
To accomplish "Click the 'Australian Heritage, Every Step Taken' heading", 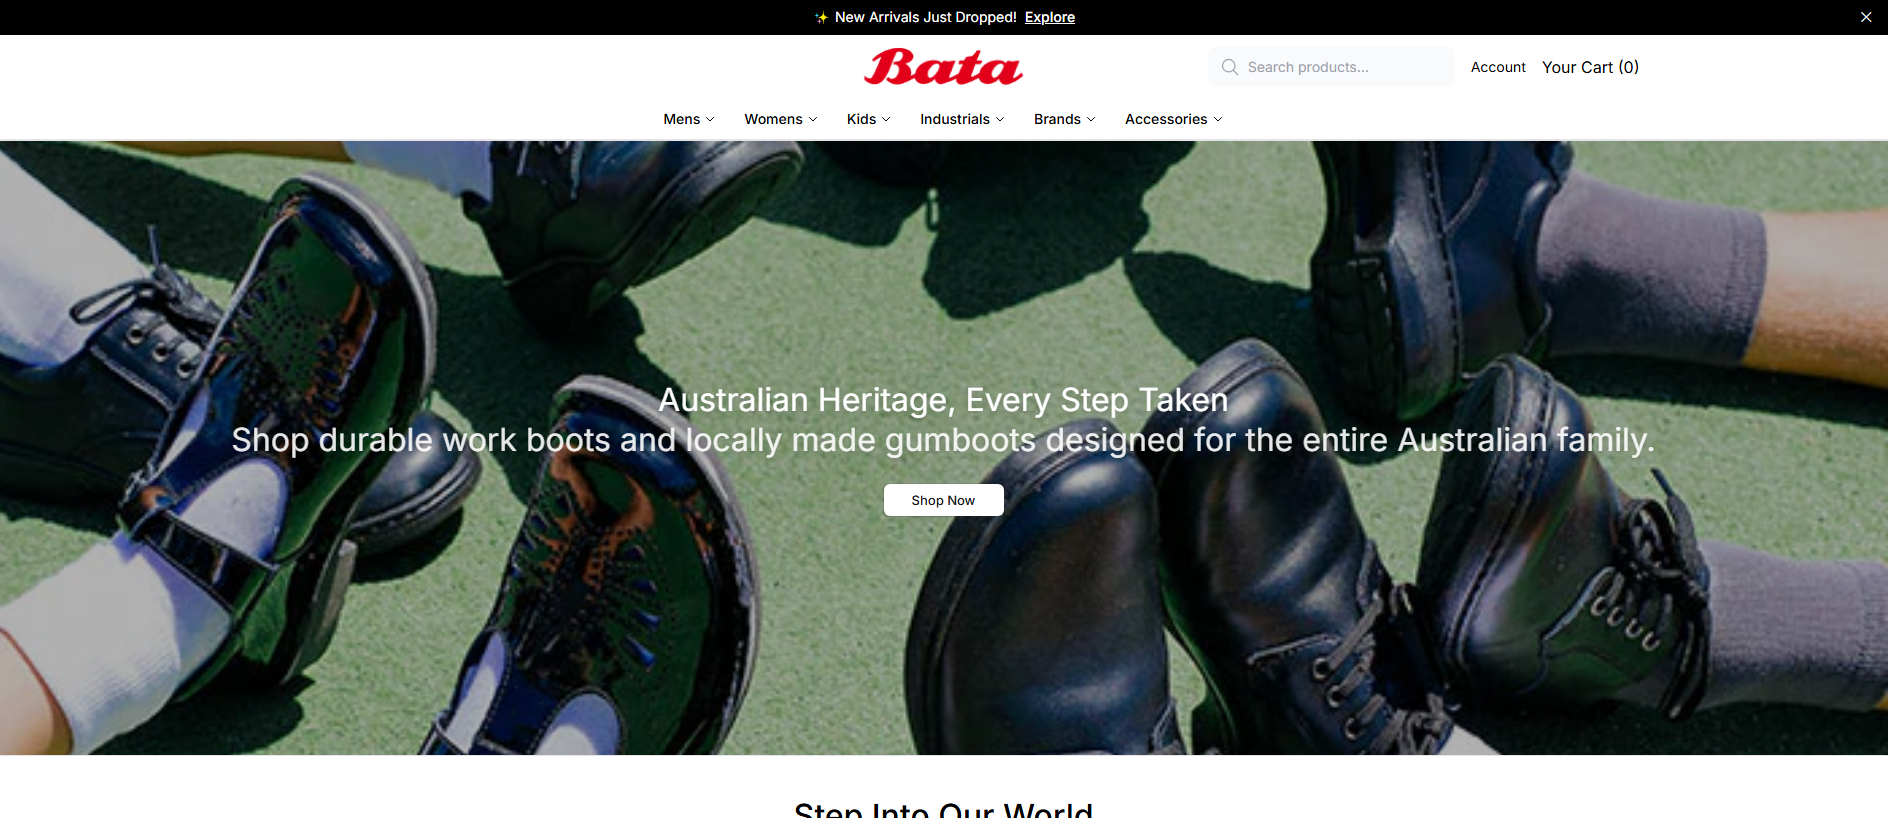I will coord(943,400).
